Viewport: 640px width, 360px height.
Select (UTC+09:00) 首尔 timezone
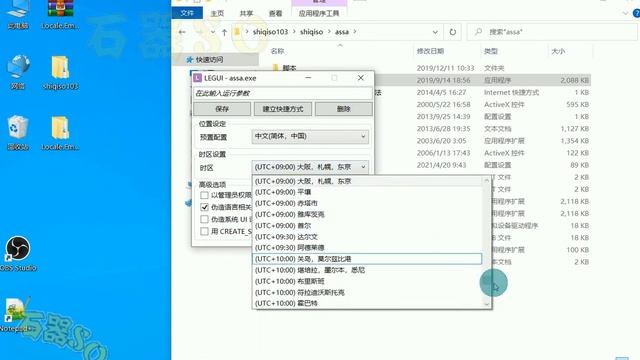tap(367, 225)
